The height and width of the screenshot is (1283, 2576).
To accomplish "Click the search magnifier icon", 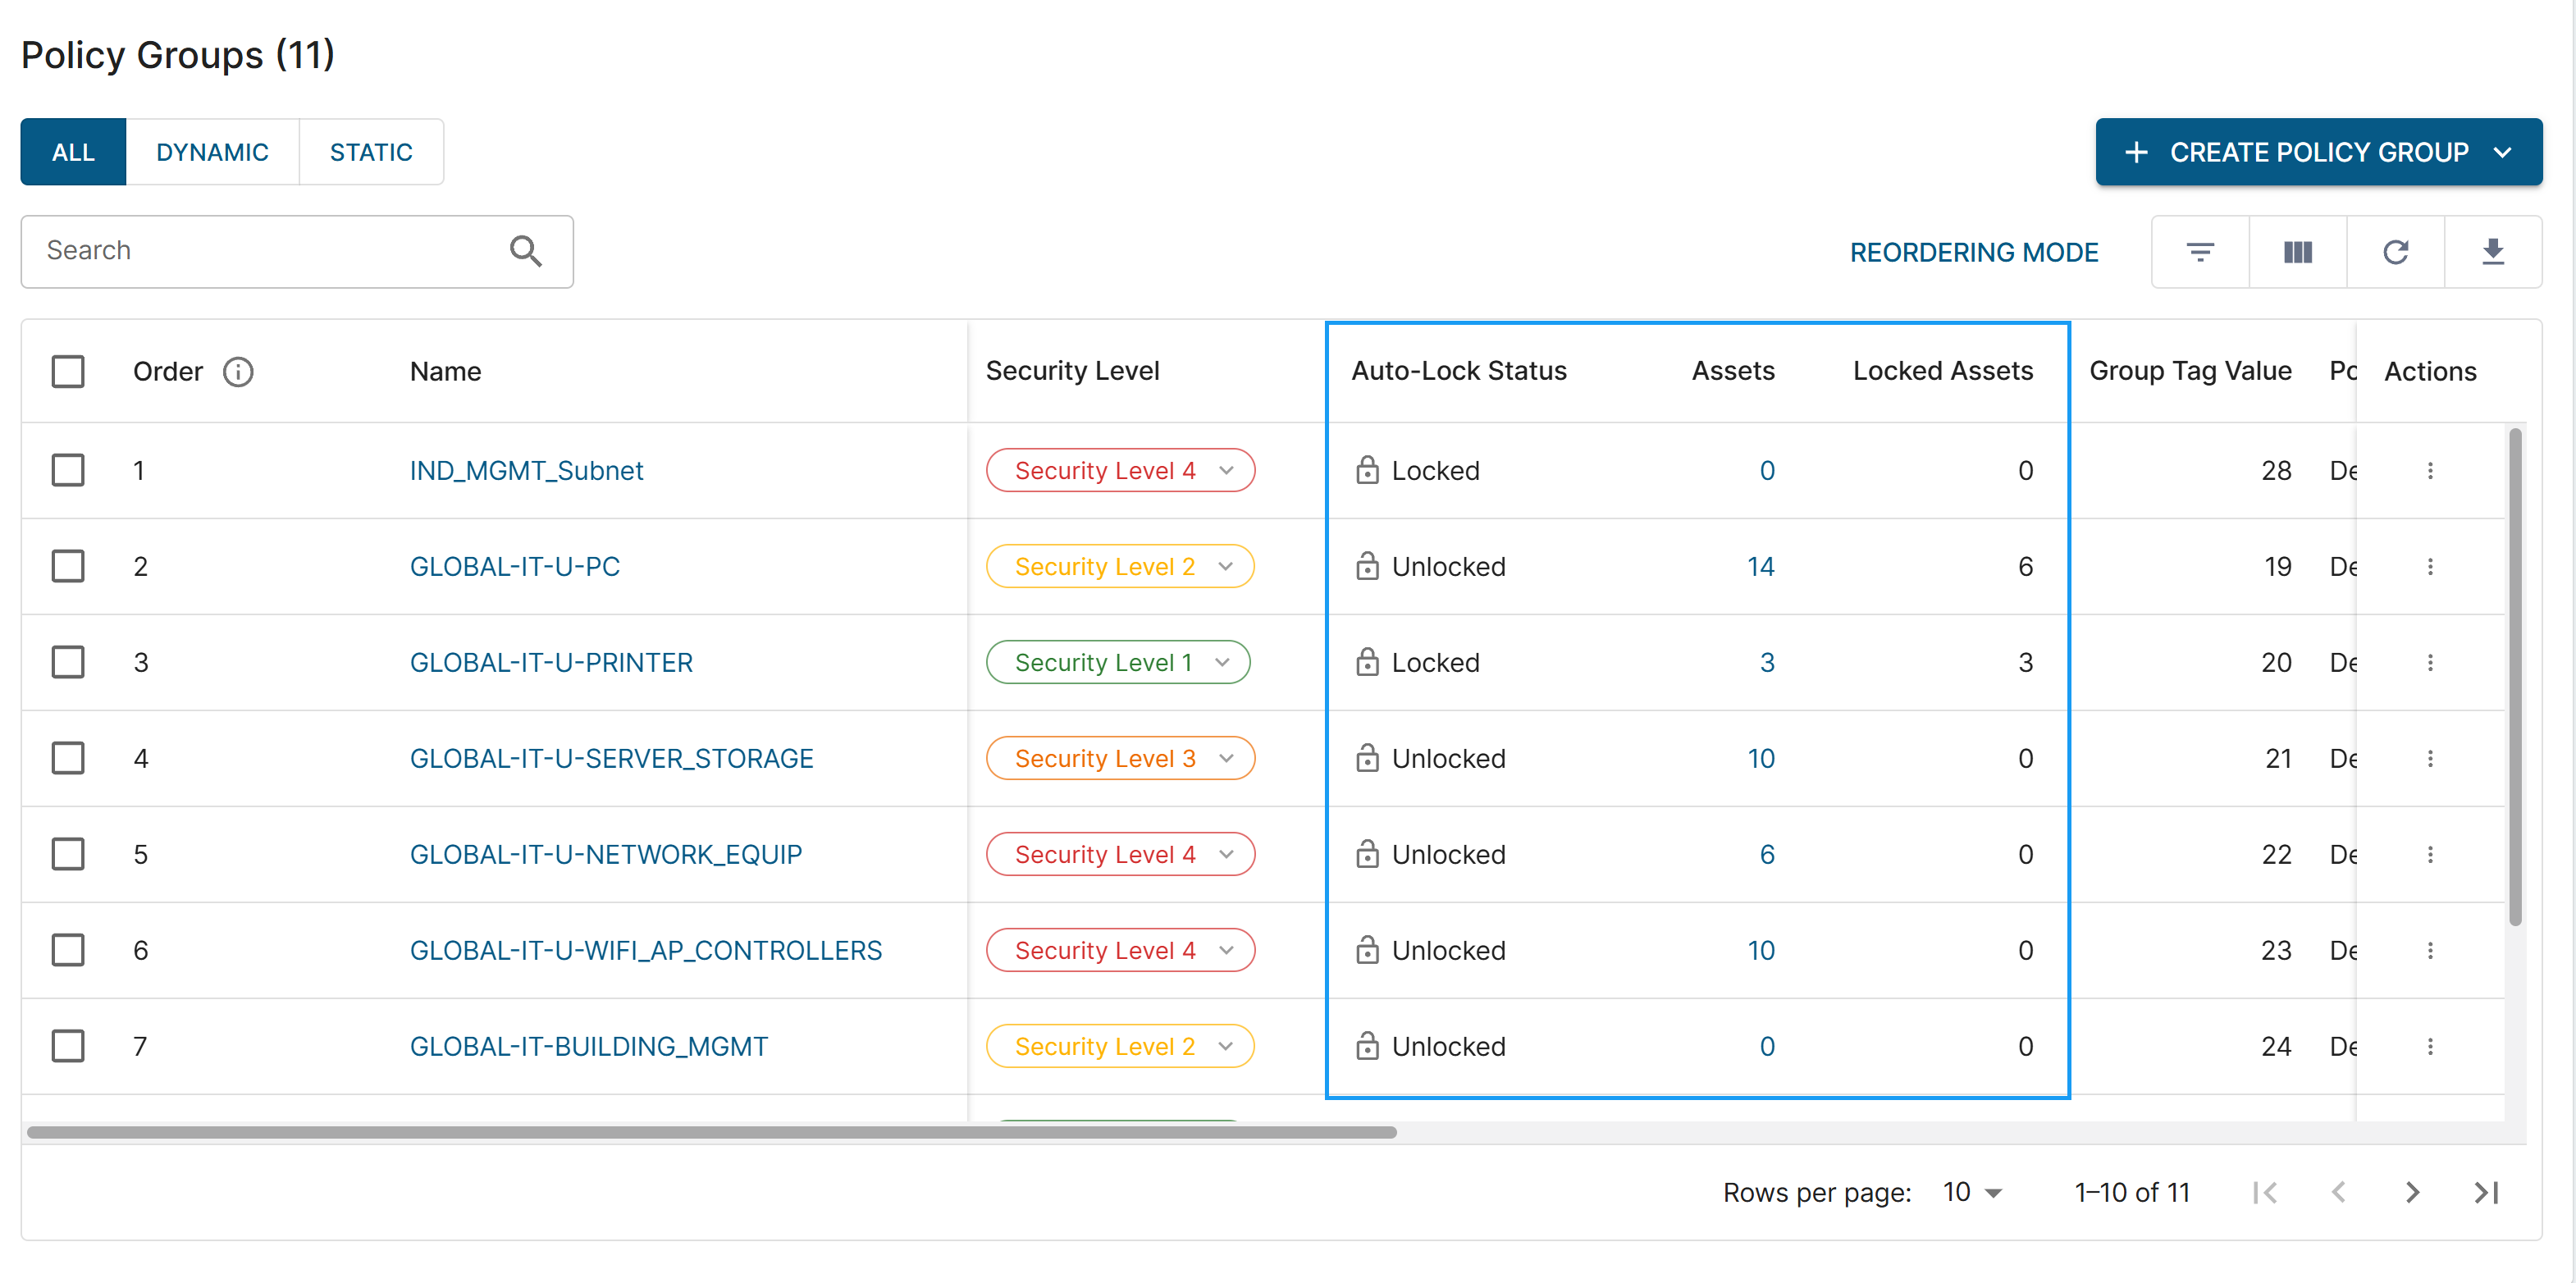I will click(526, 251).
